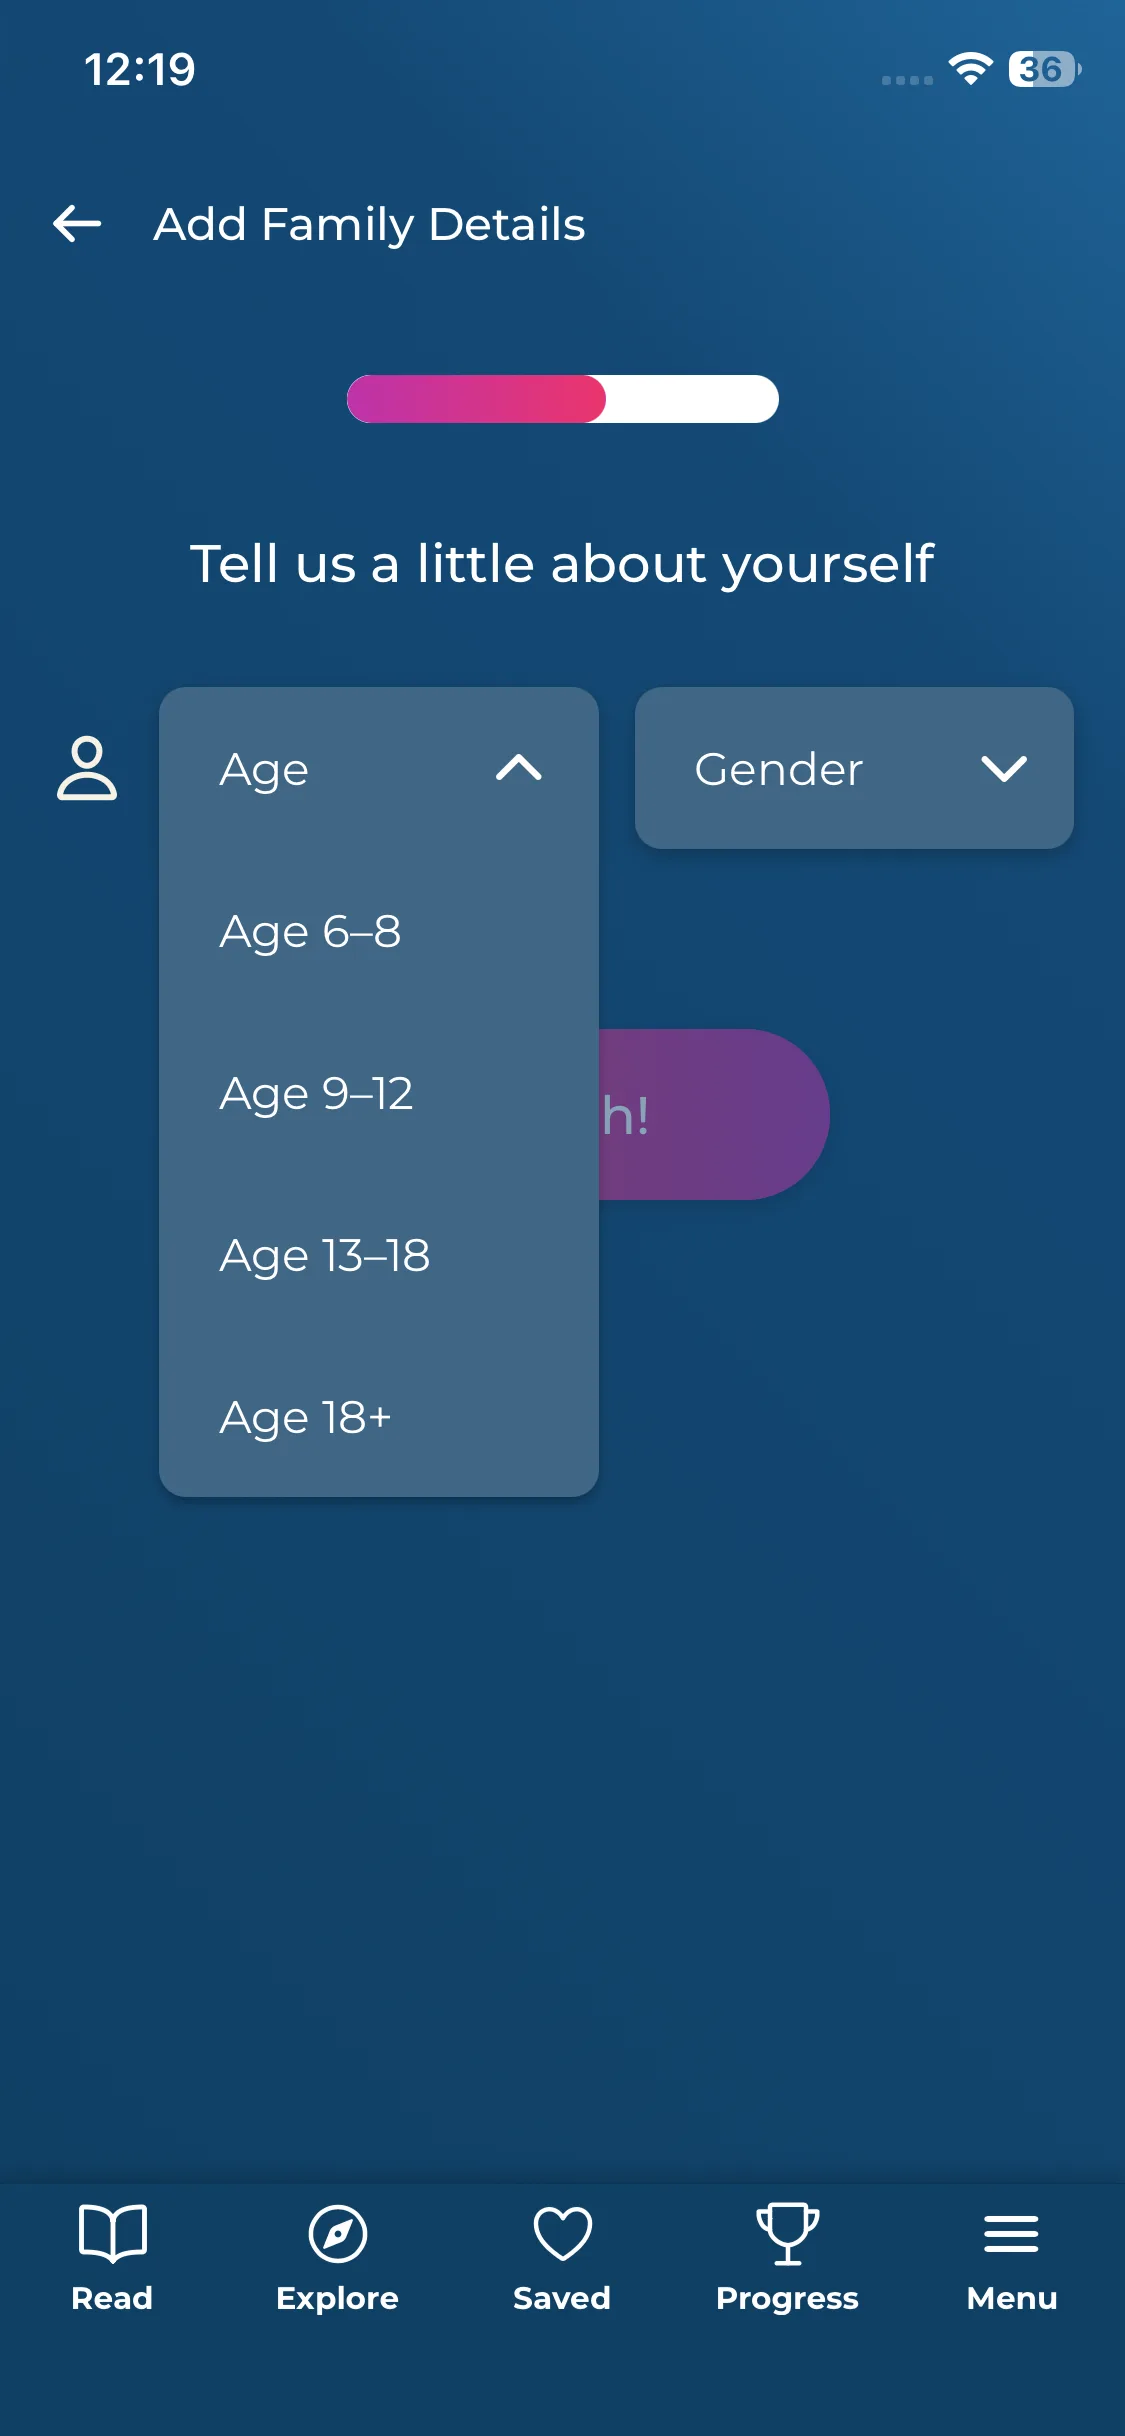
Task: Select the Age 6–8 option
Action: tap(310, 931)
